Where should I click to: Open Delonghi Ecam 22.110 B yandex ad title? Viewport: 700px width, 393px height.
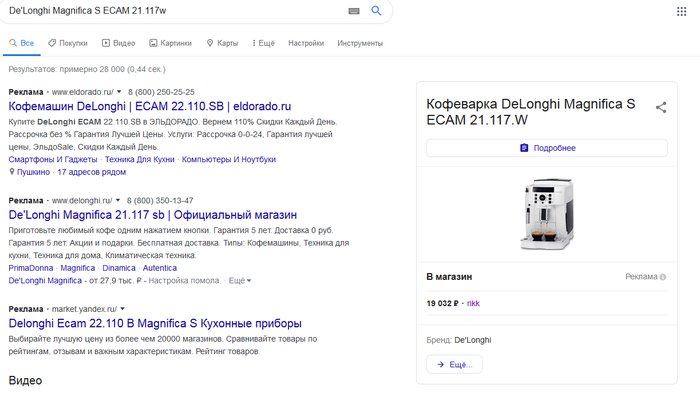[155, 323]
